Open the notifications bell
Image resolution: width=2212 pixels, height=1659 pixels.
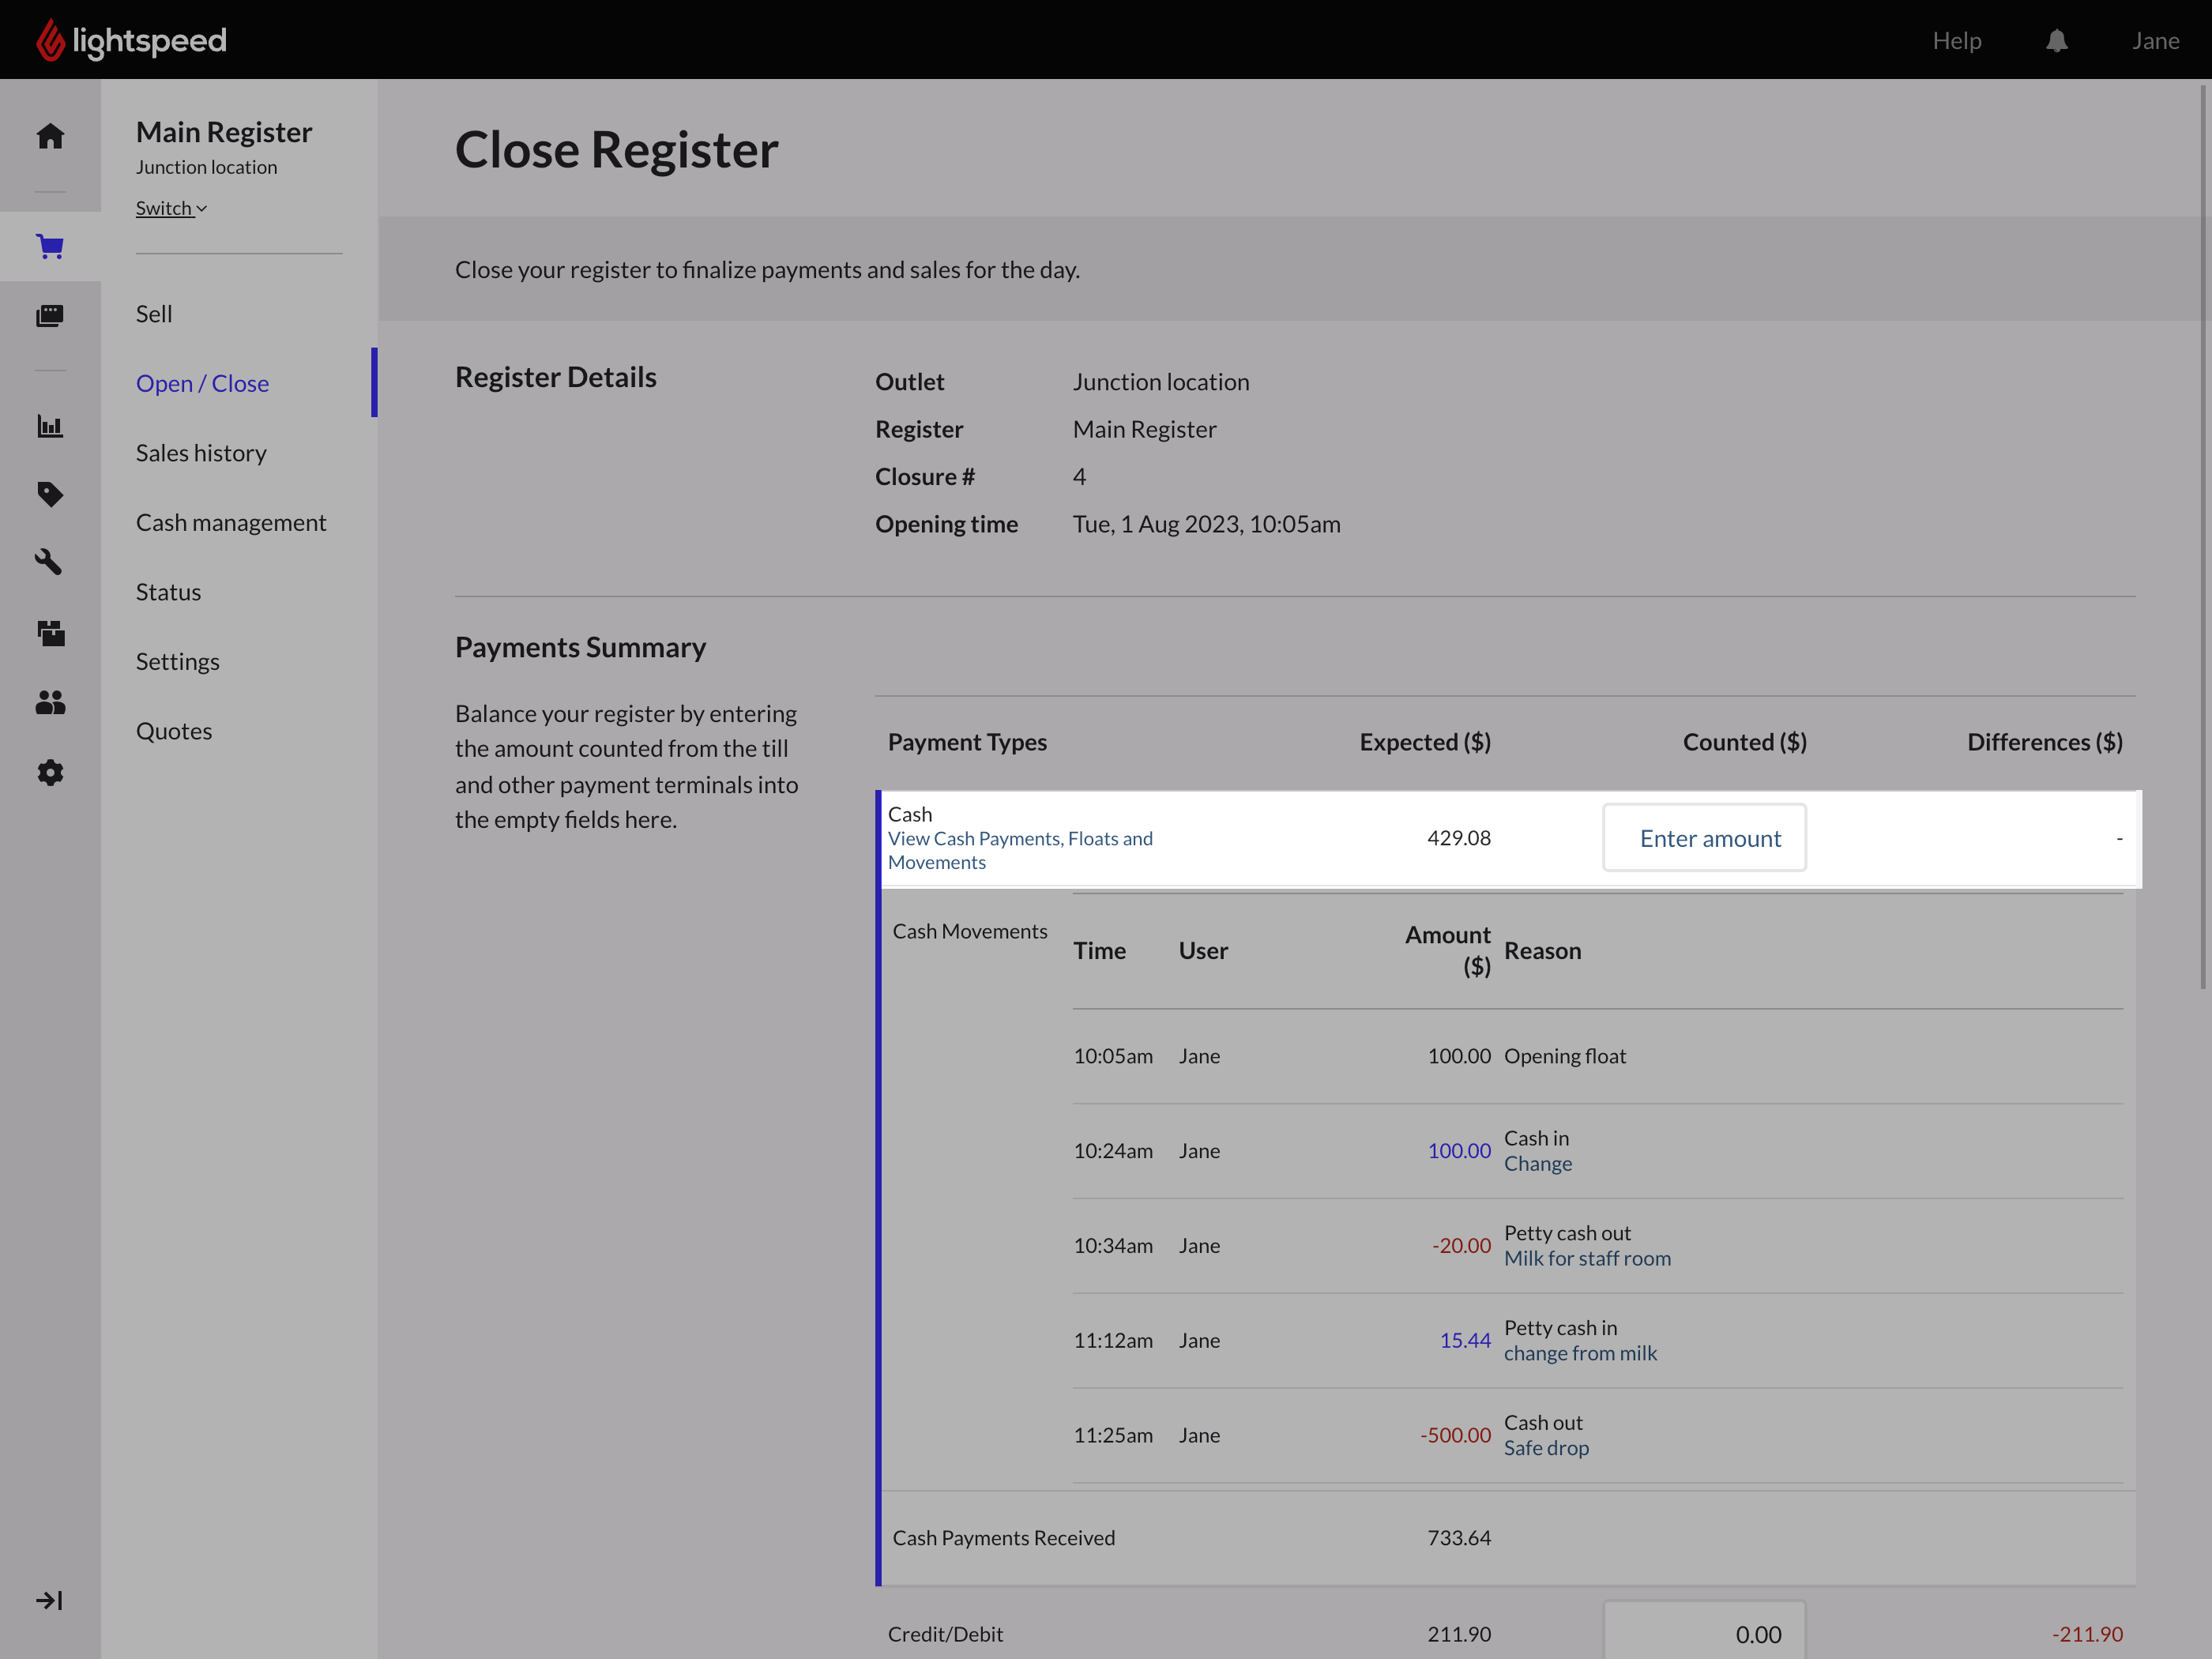click(2056, 40)
